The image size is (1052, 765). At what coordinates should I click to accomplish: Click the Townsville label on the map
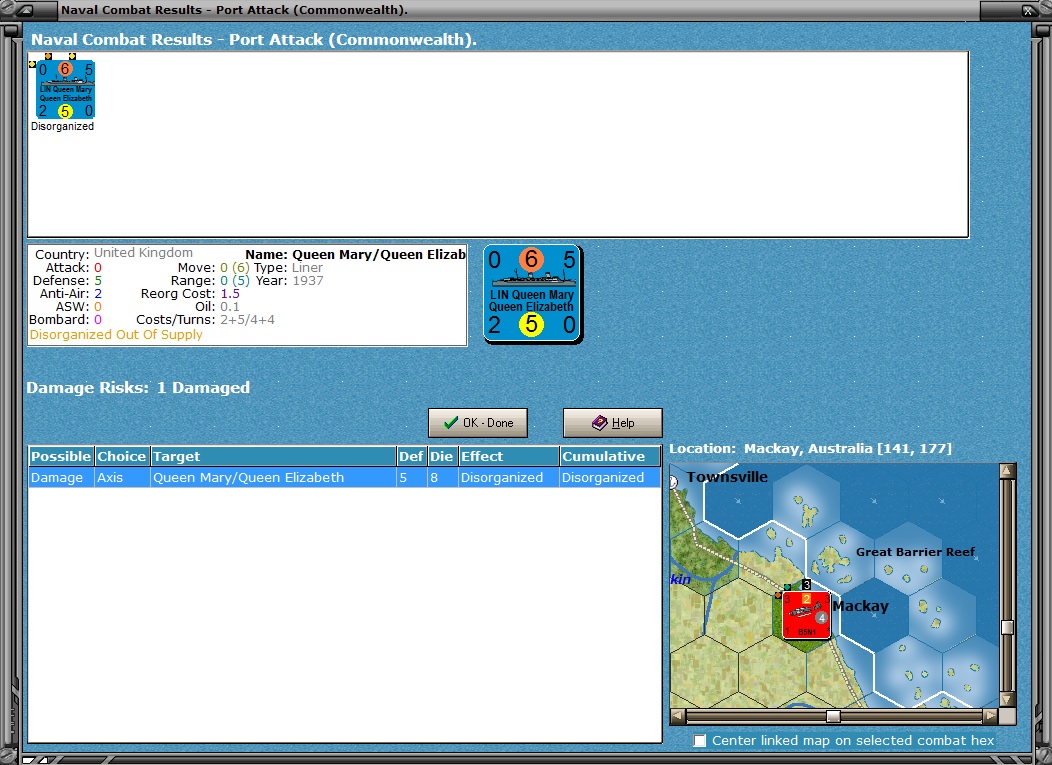pyautogui.click(x=727, y=477)
